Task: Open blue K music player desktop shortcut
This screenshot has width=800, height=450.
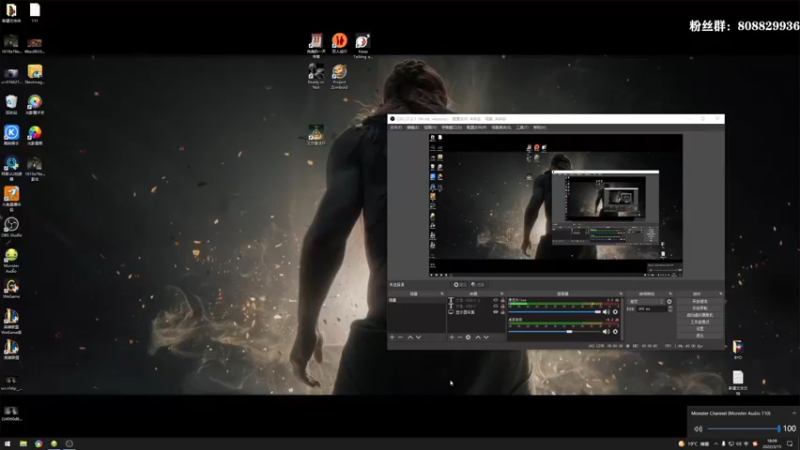Action: (x=11, y=135)
